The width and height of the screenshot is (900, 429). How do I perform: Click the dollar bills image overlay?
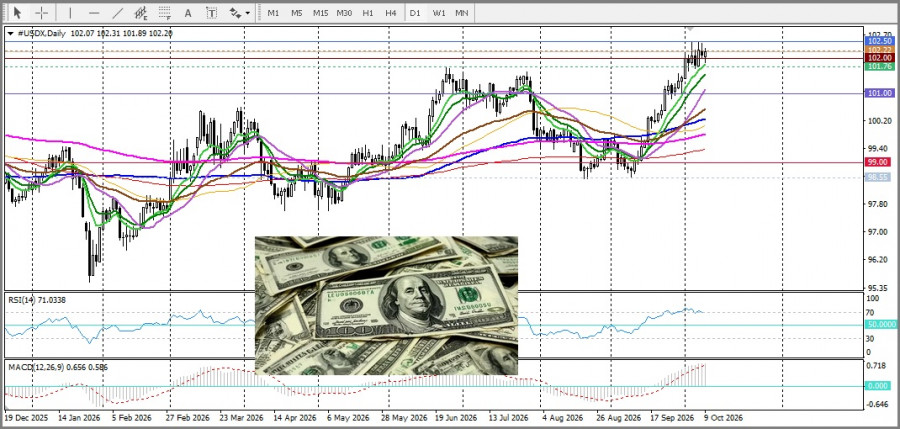(x=386, y=306)
